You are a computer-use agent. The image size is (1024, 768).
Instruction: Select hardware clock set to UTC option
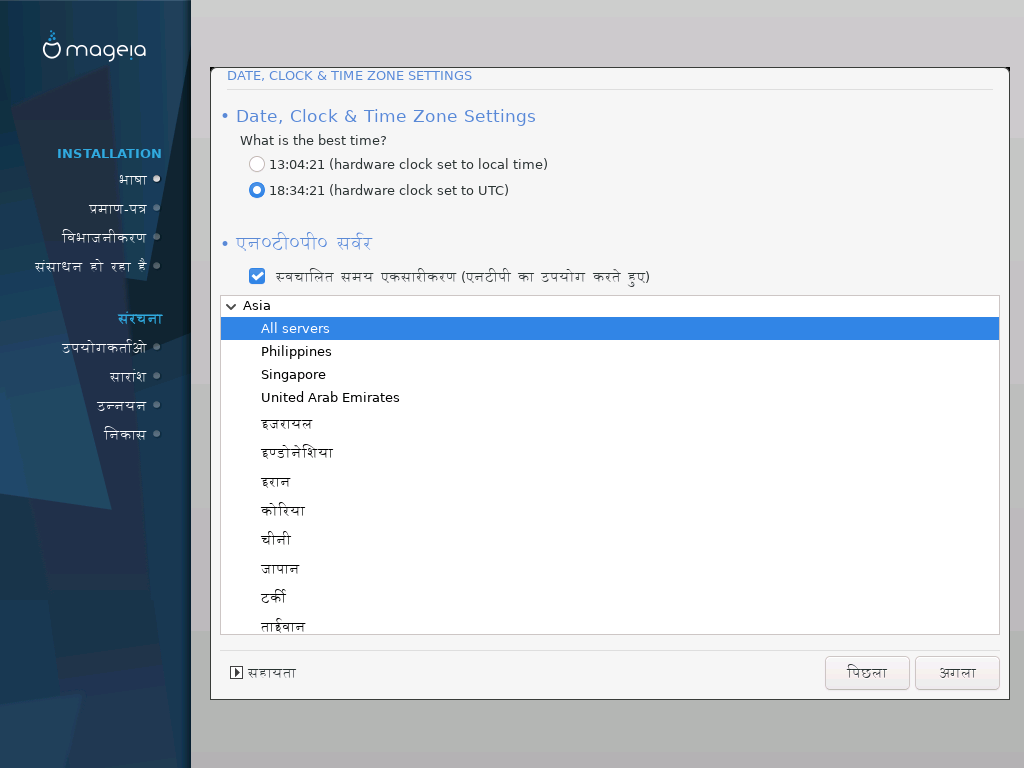(257, 190)
